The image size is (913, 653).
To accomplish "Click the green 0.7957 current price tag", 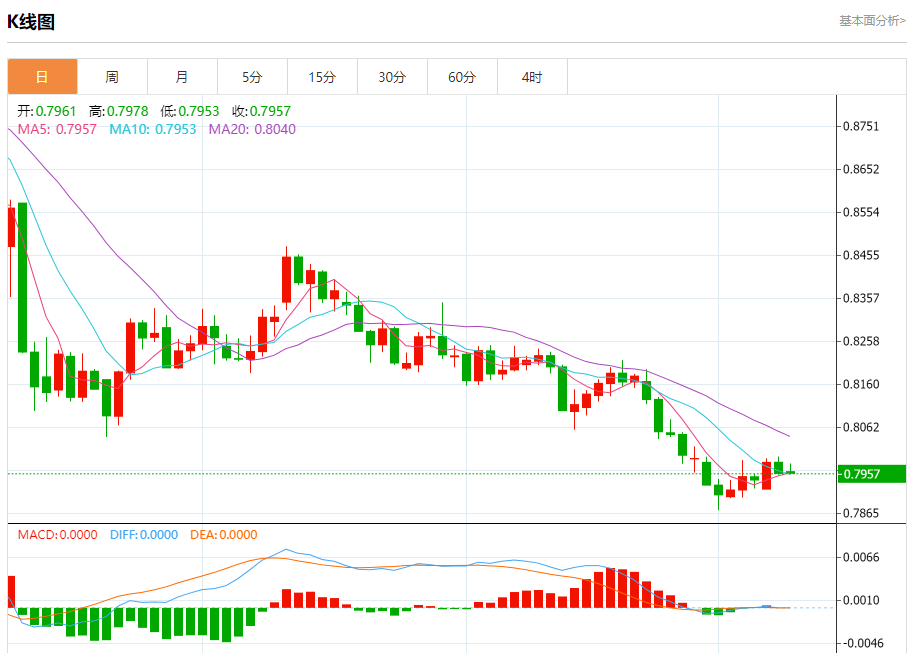I will [x=871, y=474].
